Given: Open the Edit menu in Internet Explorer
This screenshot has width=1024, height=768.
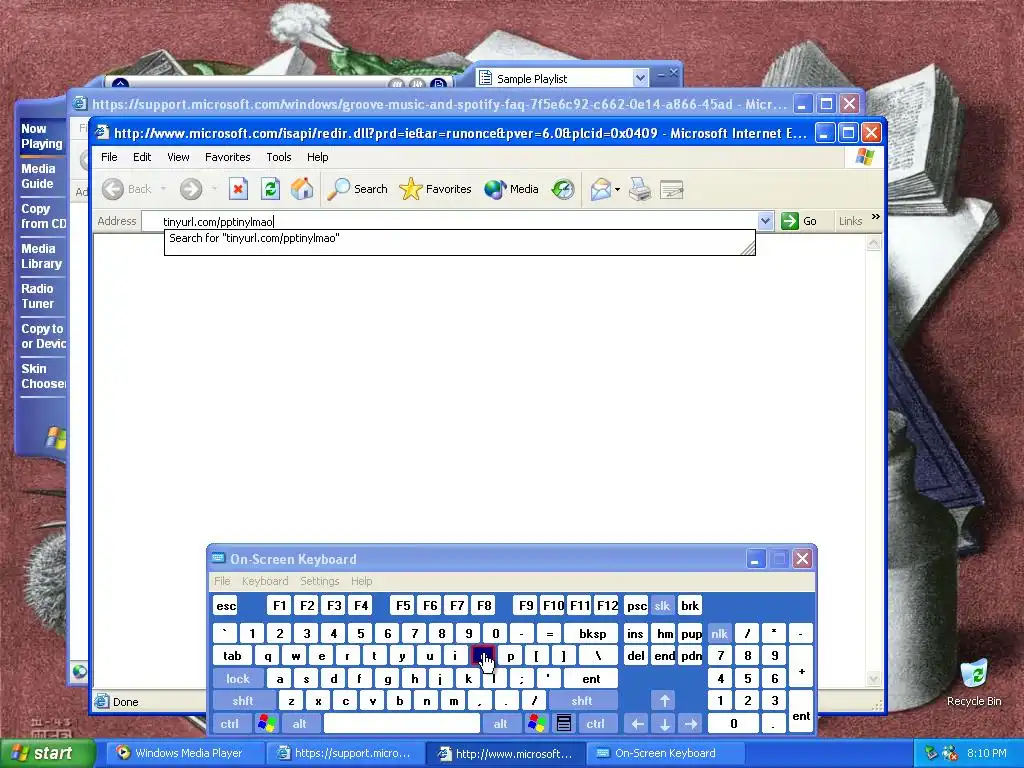Looking at the screenshot, I should tap(142, 157).
